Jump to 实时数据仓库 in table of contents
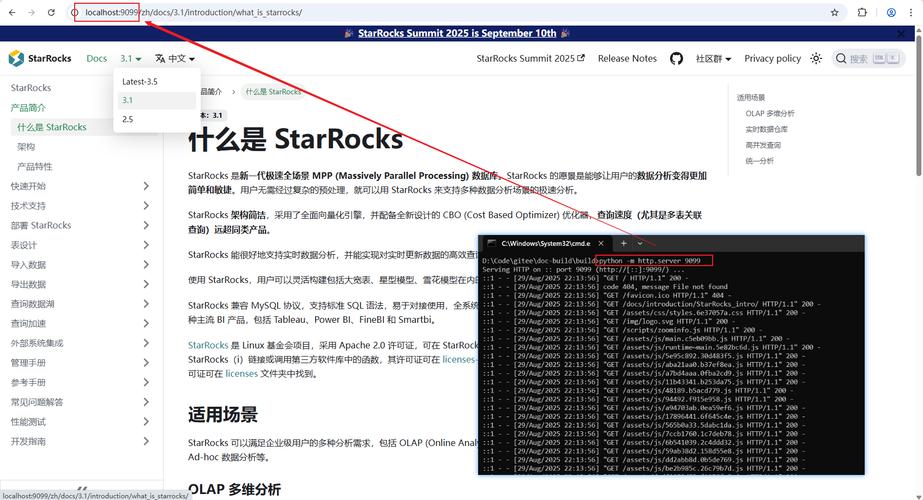 click(x=766, y=129)
